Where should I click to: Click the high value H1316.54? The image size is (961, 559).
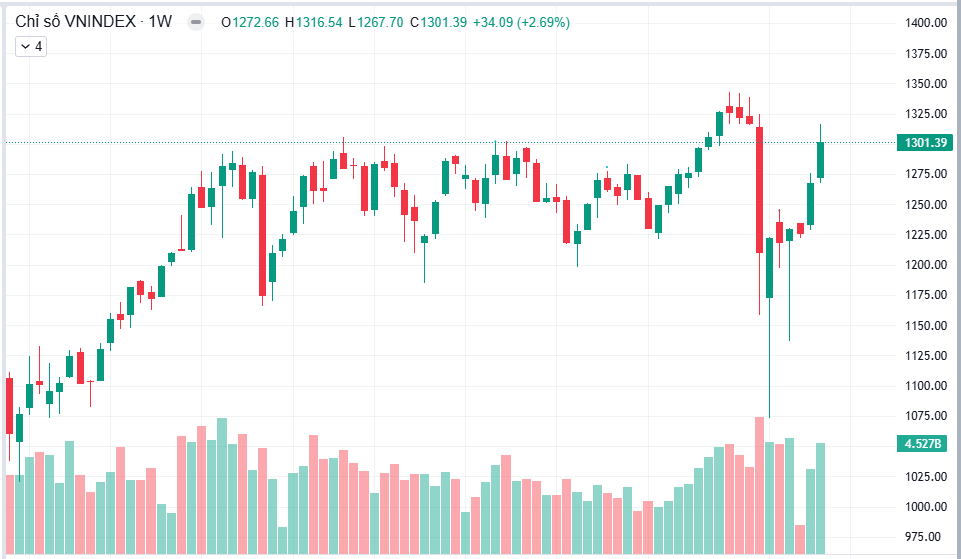313,23
